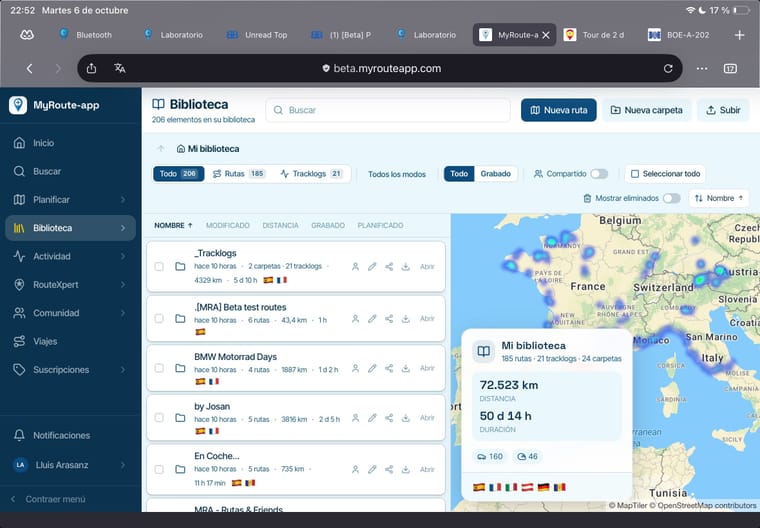
Task: Check the _Tracklogs folder checkbox
Action: [159, 266]
